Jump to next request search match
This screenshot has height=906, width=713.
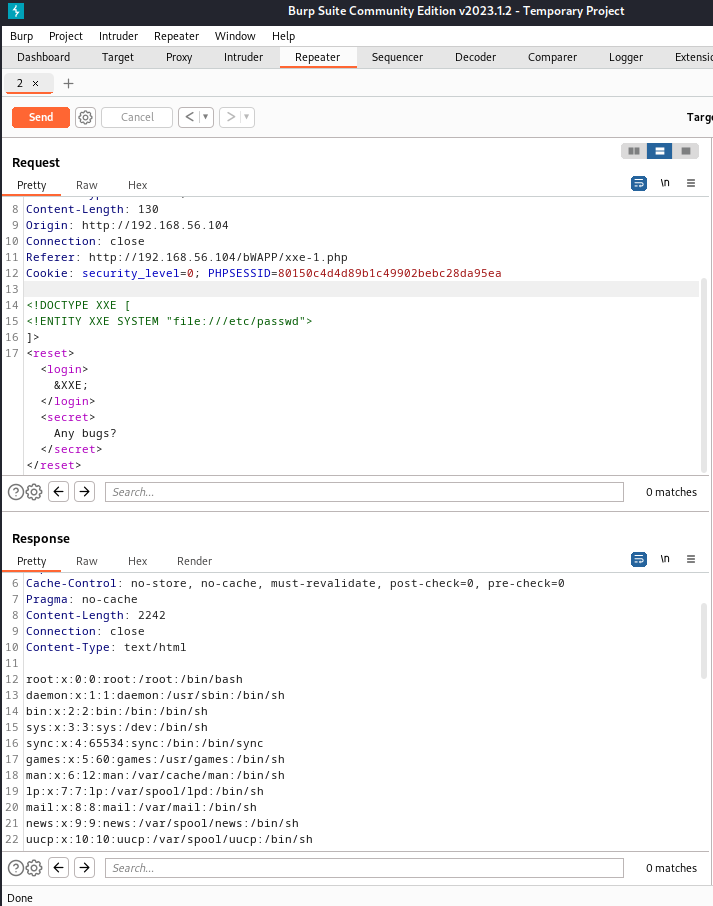84,492
